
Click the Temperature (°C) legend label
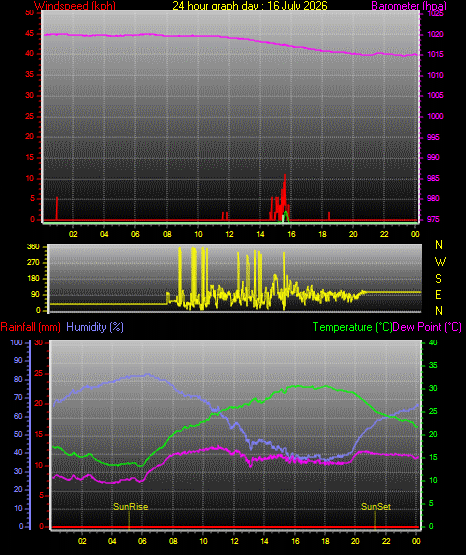[x=352, y=327]
